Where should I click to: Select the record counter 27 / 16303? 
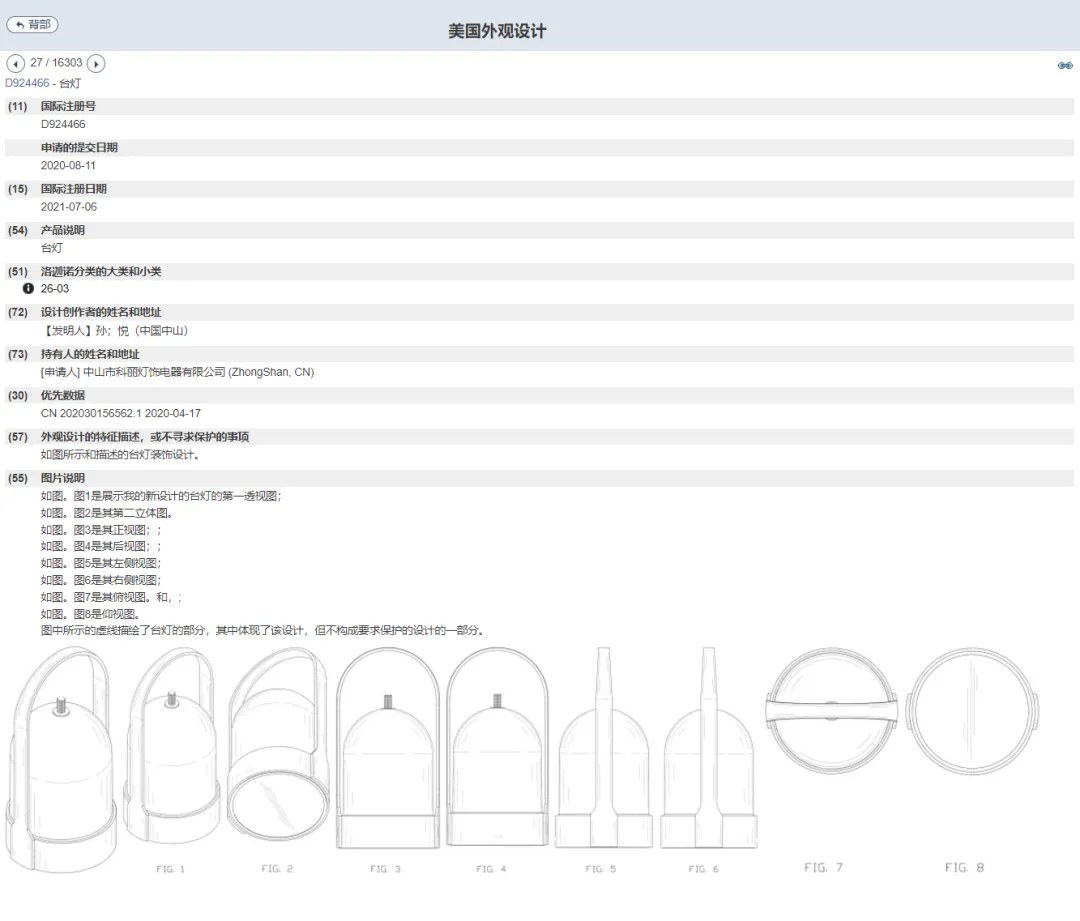[56, 63]
